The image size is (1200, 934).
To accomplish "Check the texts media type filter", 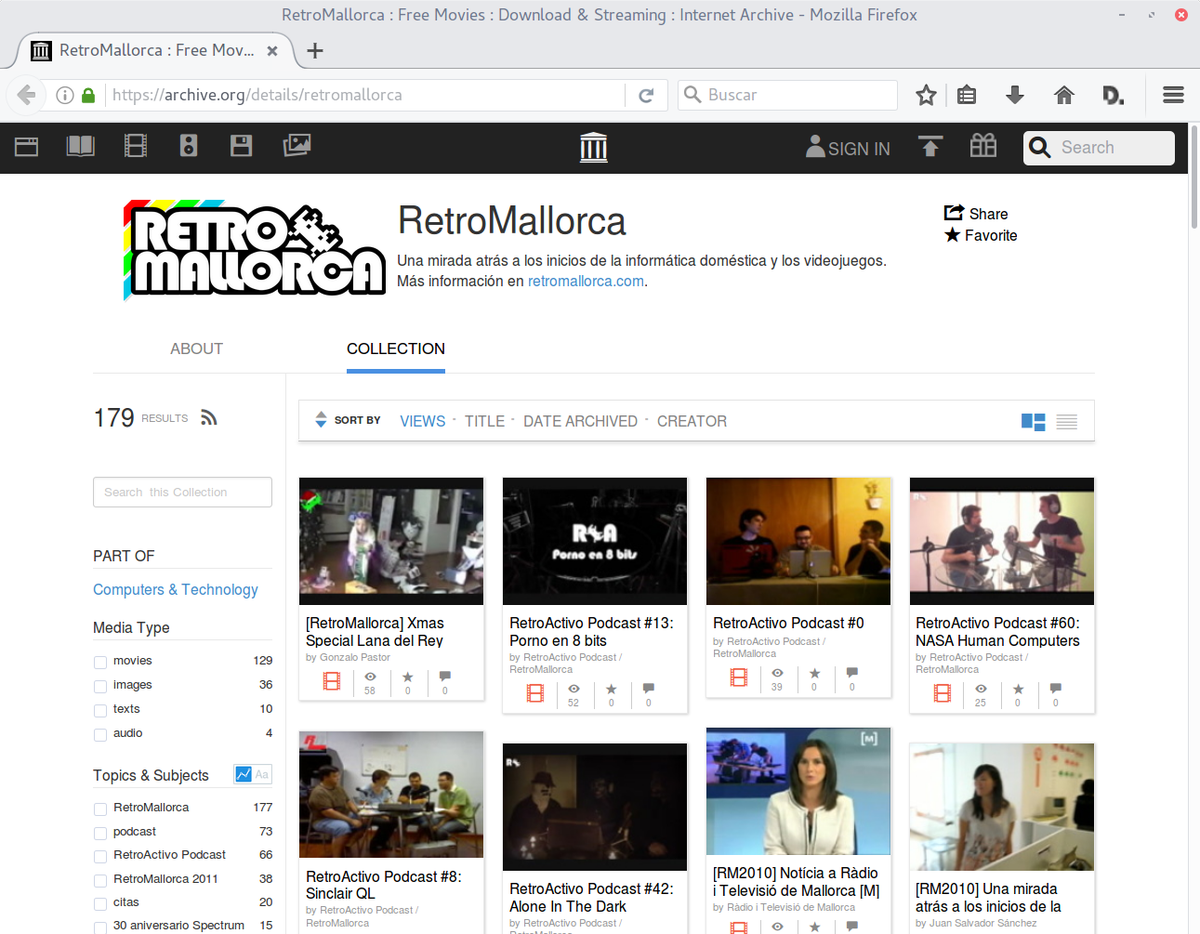I will pyautogui.click(x=100, y=710).
